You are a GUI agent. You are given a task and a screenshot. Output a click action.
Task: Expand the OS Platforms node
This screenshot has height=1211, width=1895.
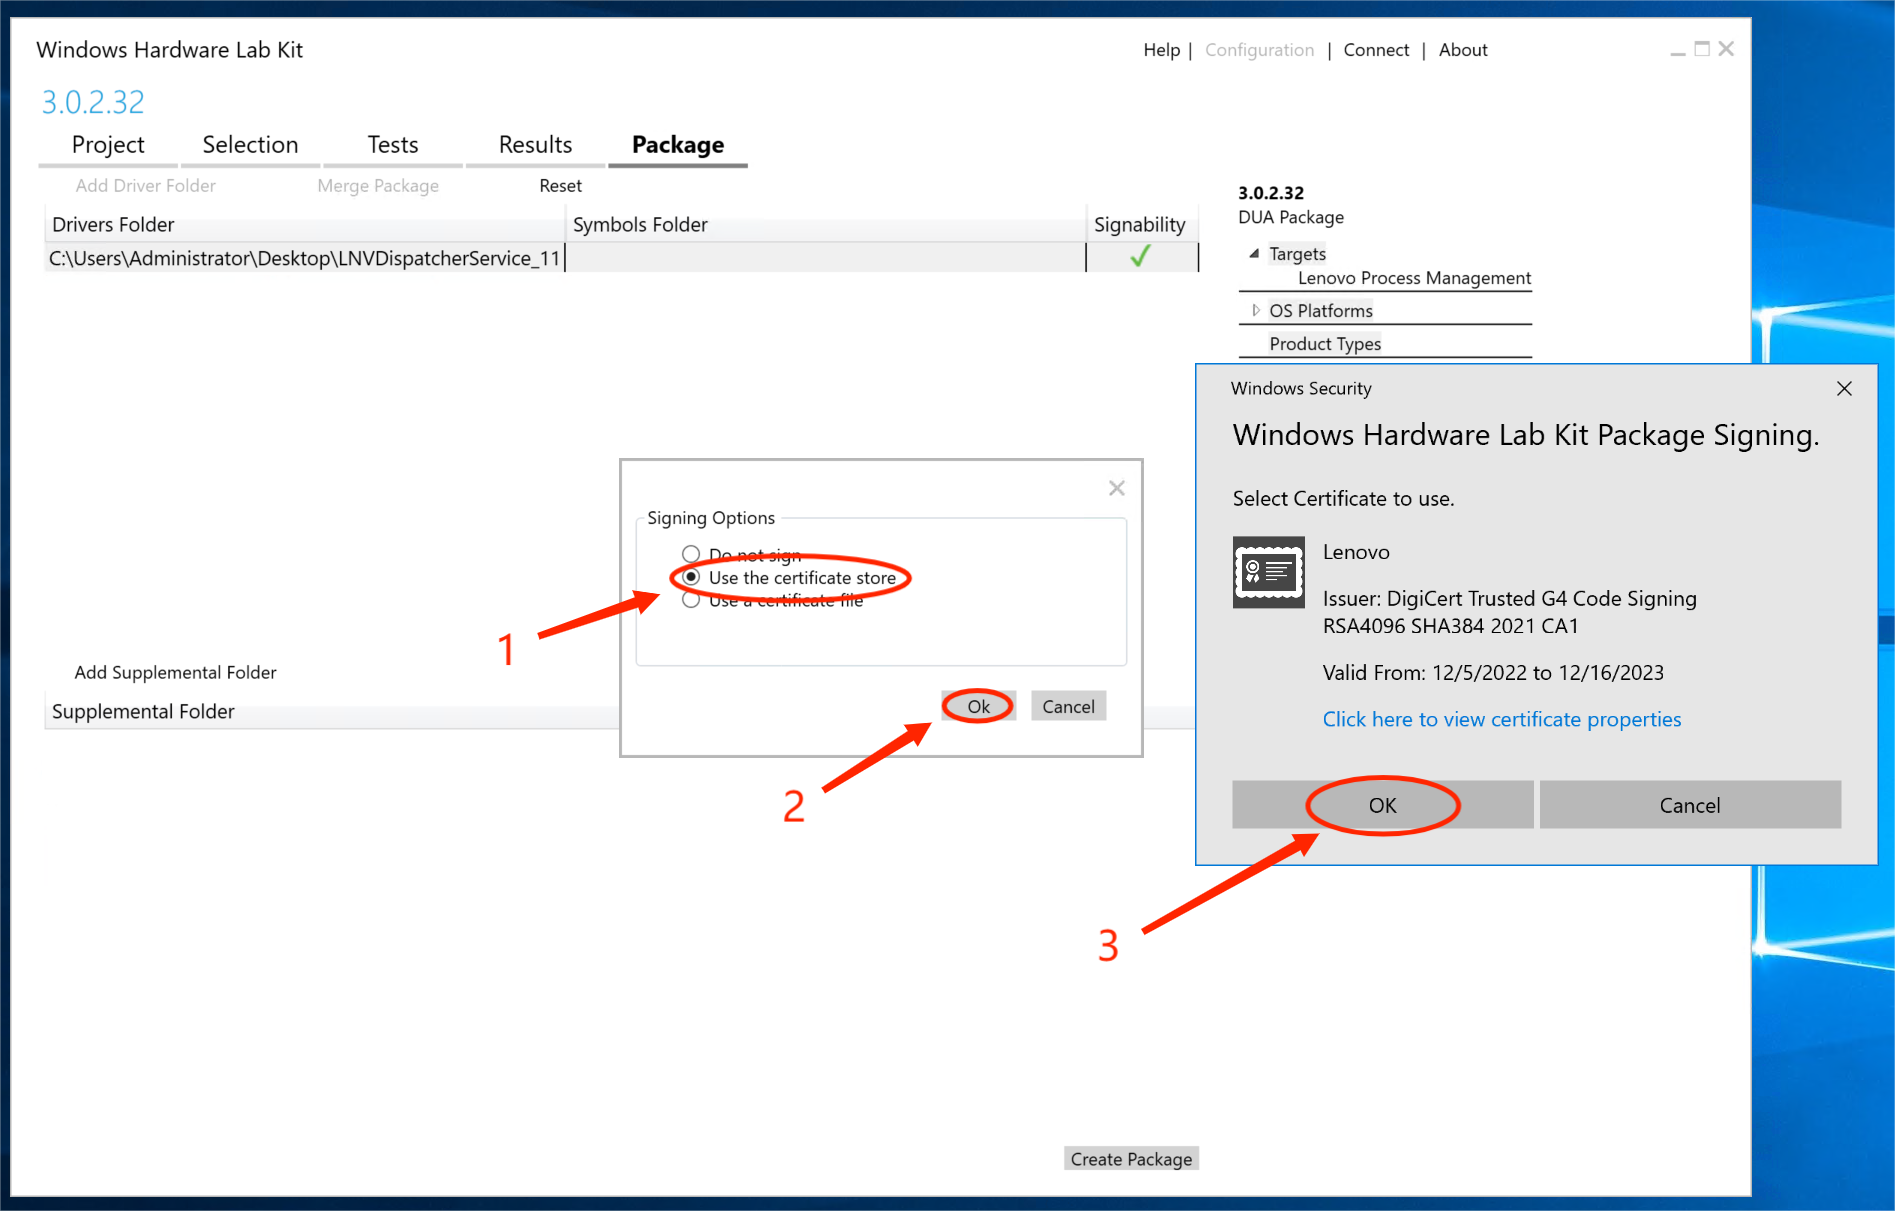1255,311
